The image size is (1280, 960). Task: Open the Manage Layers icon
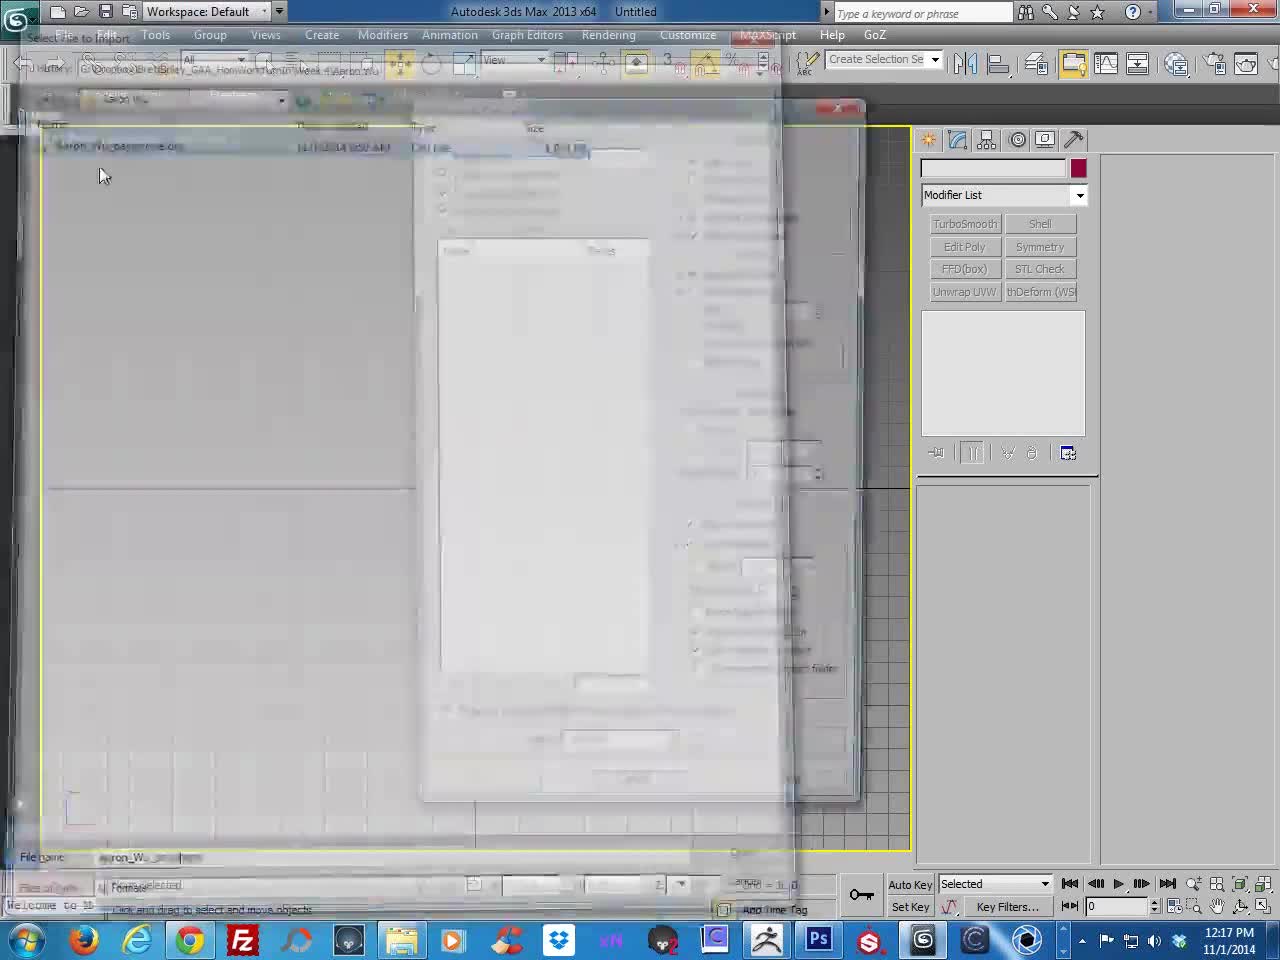tap(1036, 64)
